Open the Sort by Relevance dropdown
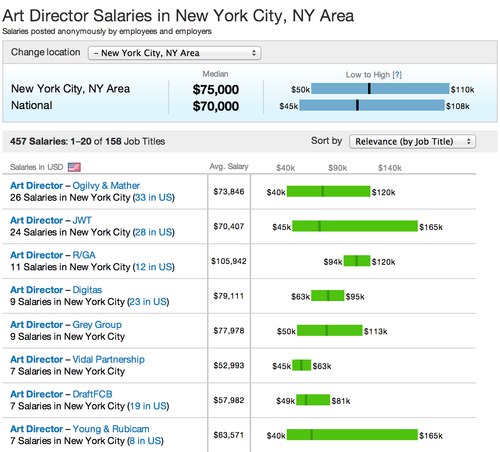This screenshot has height=452, width=500. 412,142
